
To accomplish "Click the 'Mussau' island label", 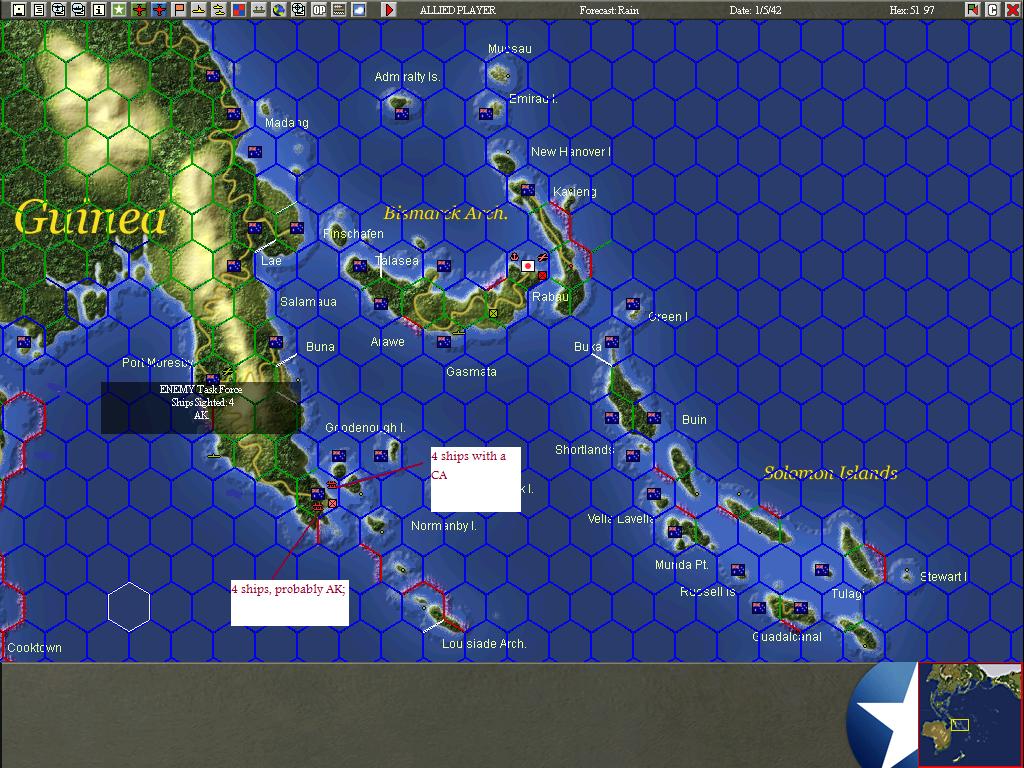I will click(510, 49).
